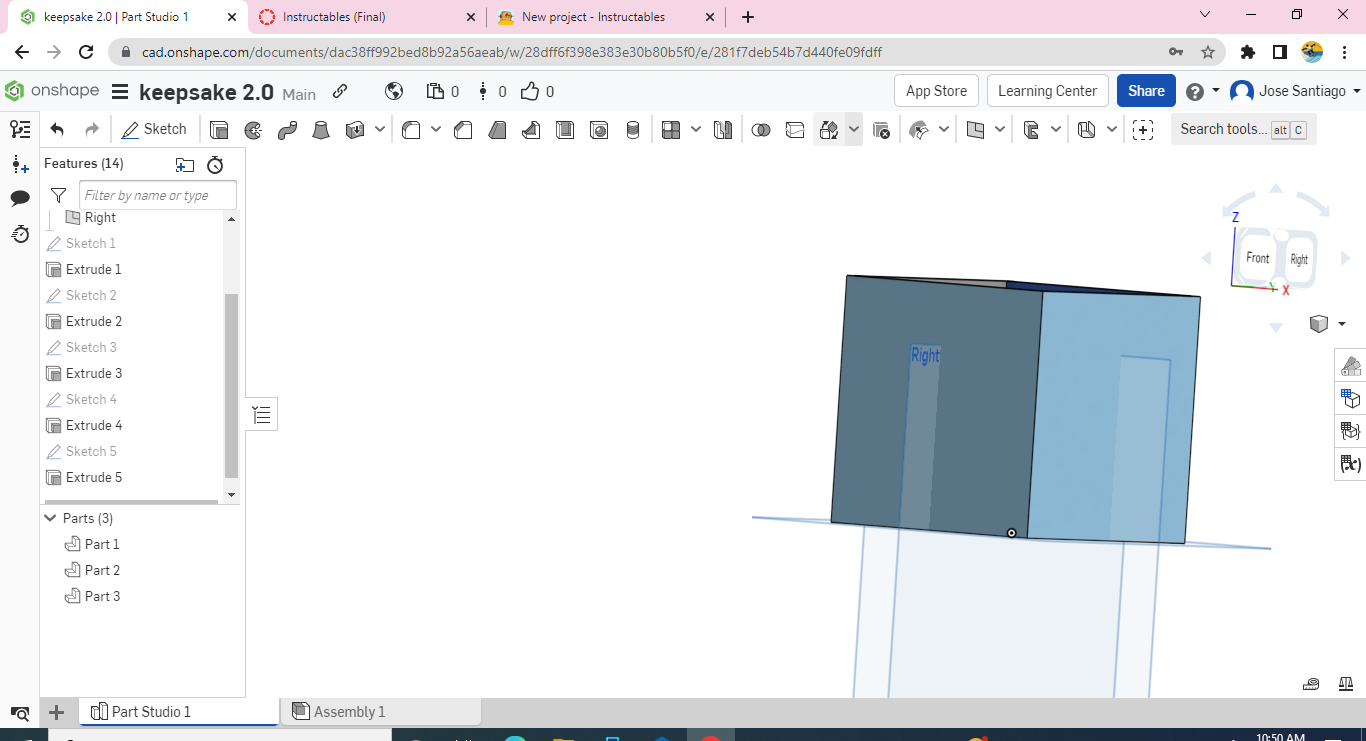Expand the Transform tool dropdown arrow
Viewport: 1366px width, 741px height.
point(853,130)
